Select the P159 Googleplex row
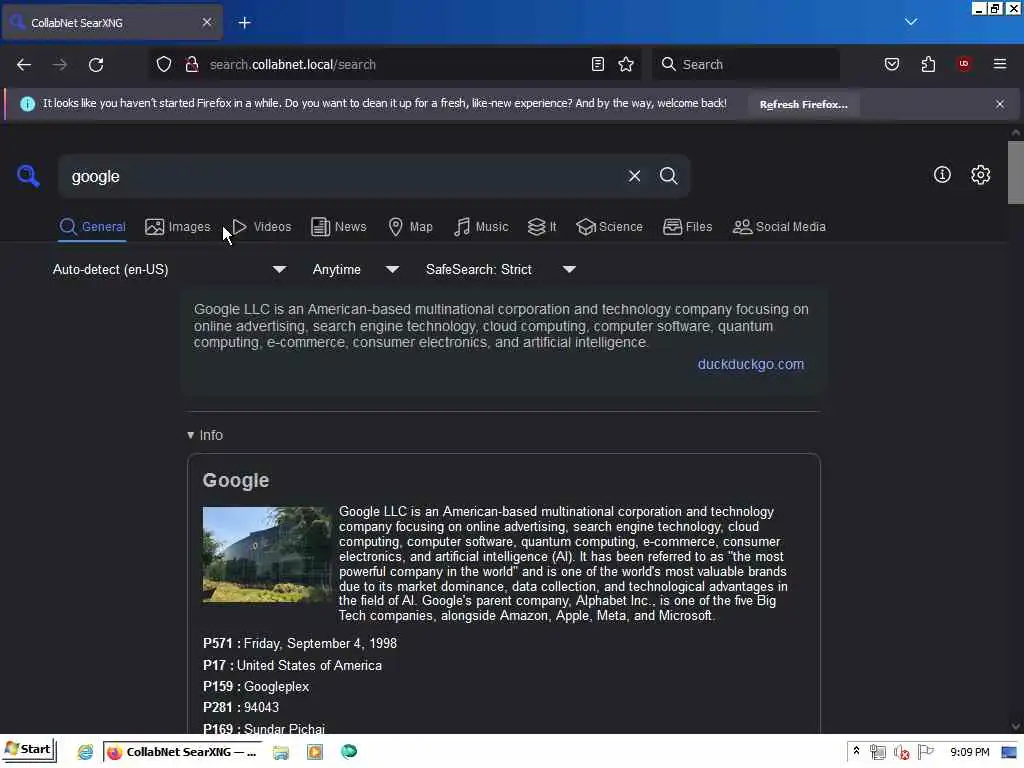1024x768 pixels. point(256,686)
